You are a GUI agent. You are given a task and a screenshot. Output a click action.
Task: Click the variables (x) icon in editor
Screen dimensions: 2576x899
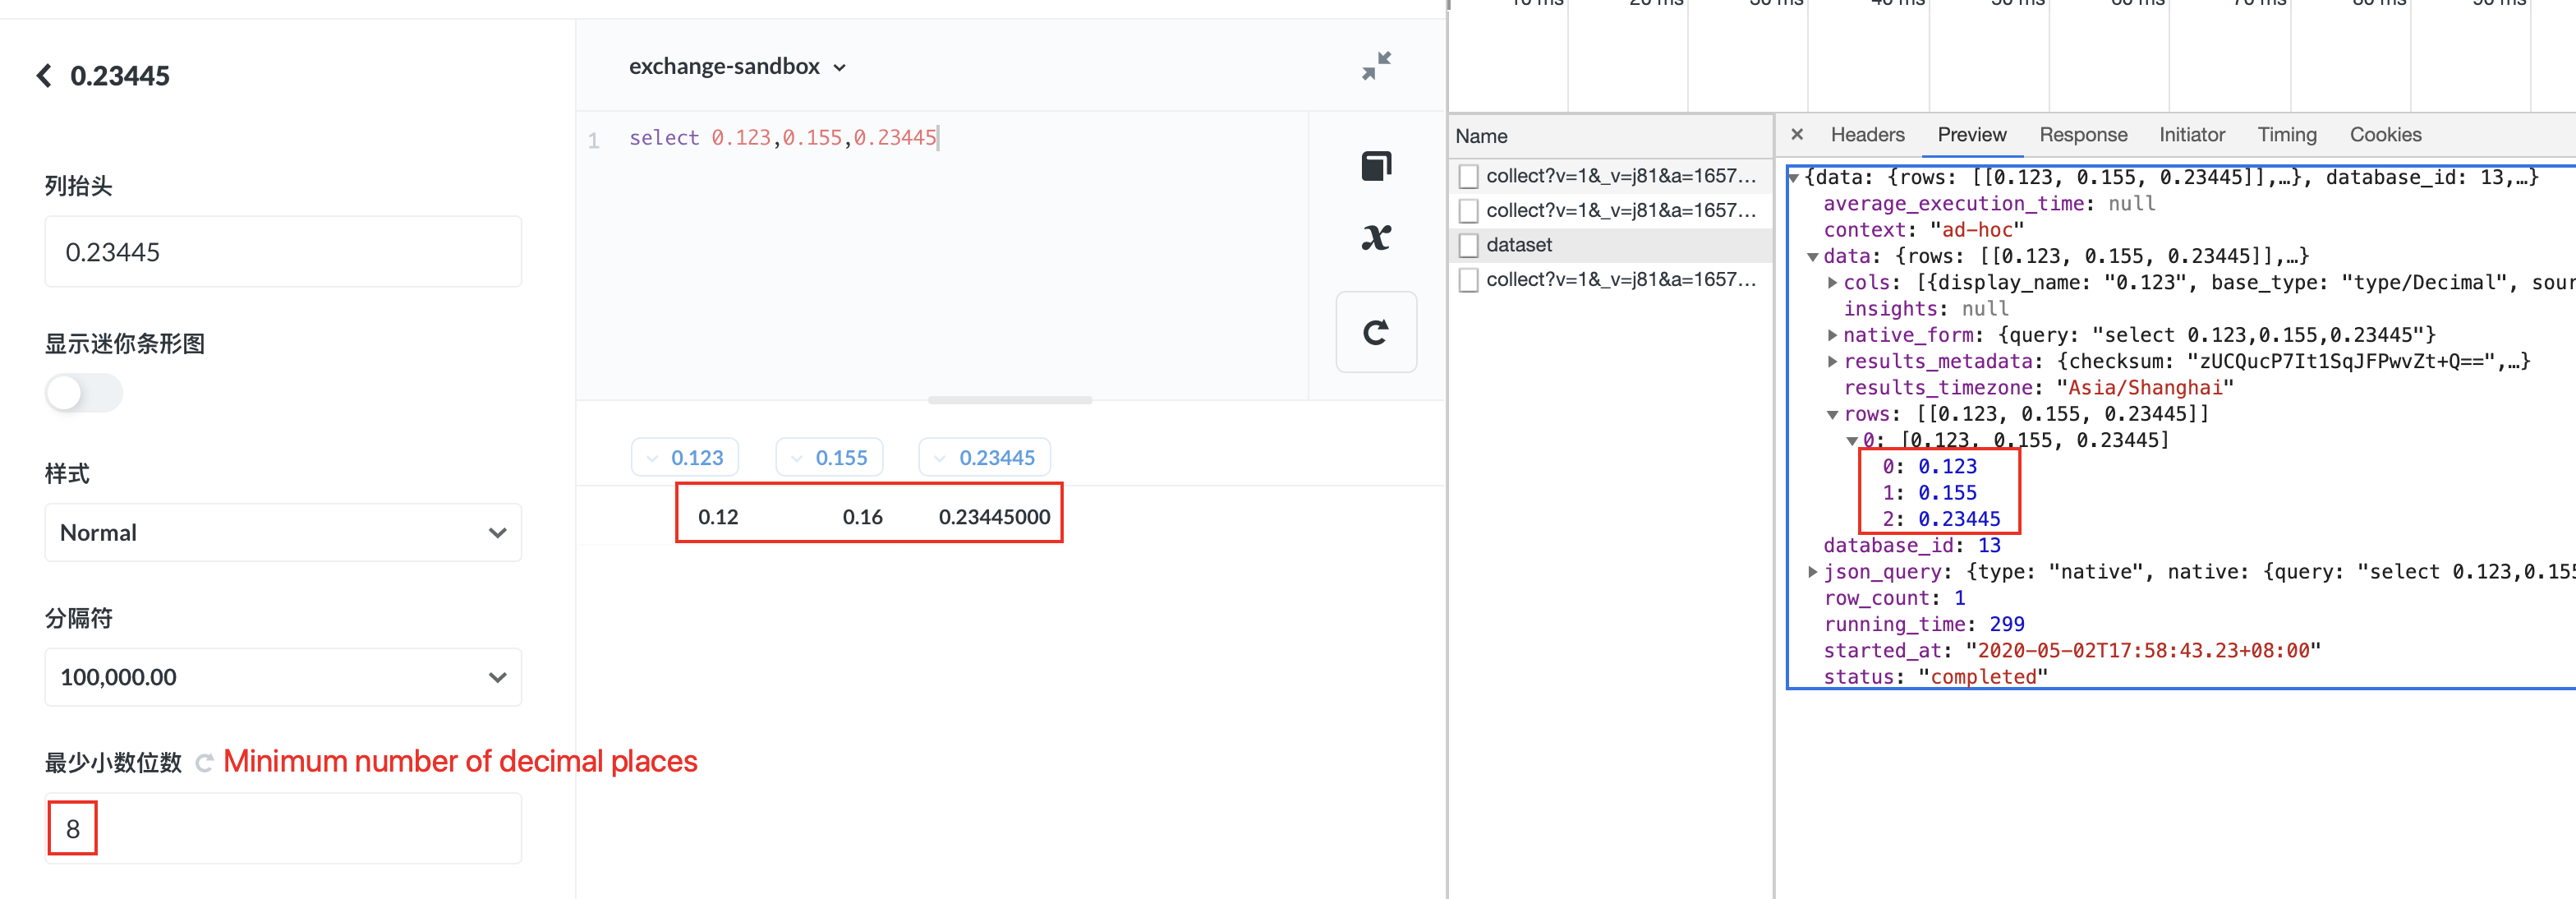(x=1376, y=237)
